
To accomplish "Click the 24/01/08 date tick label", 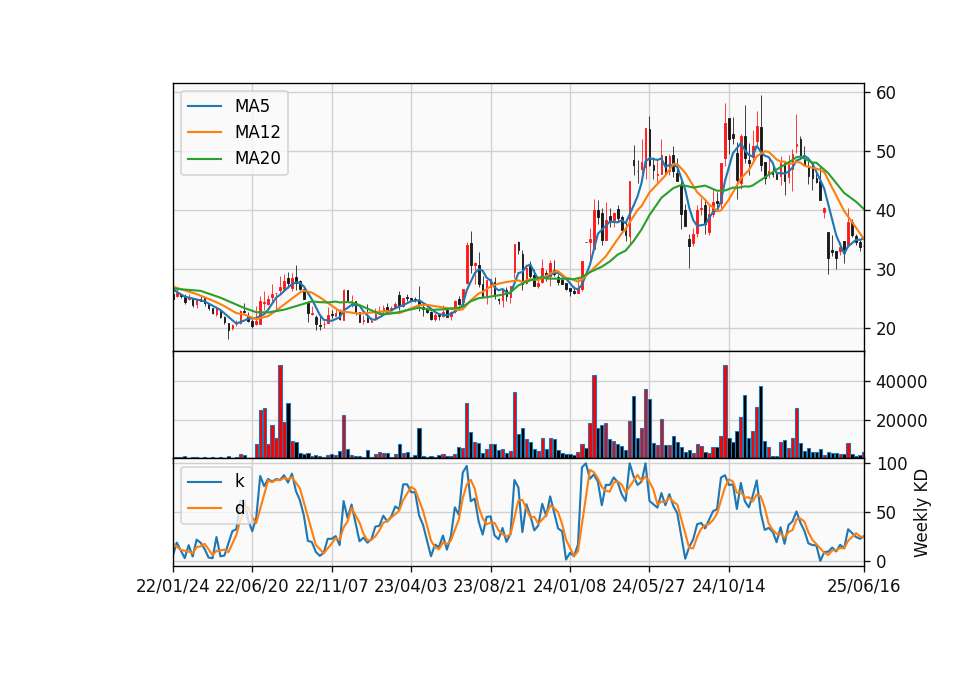I will pos(569,586).
